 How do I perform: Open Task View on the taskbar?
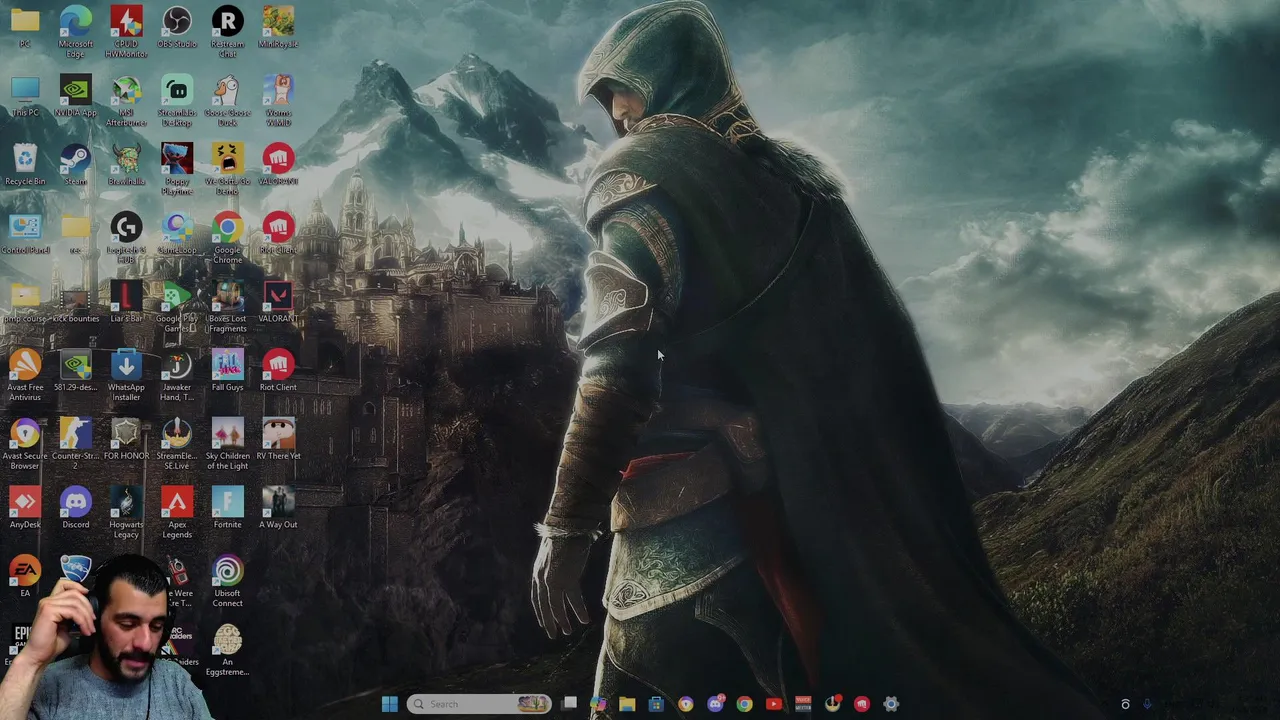click(569, 704)
